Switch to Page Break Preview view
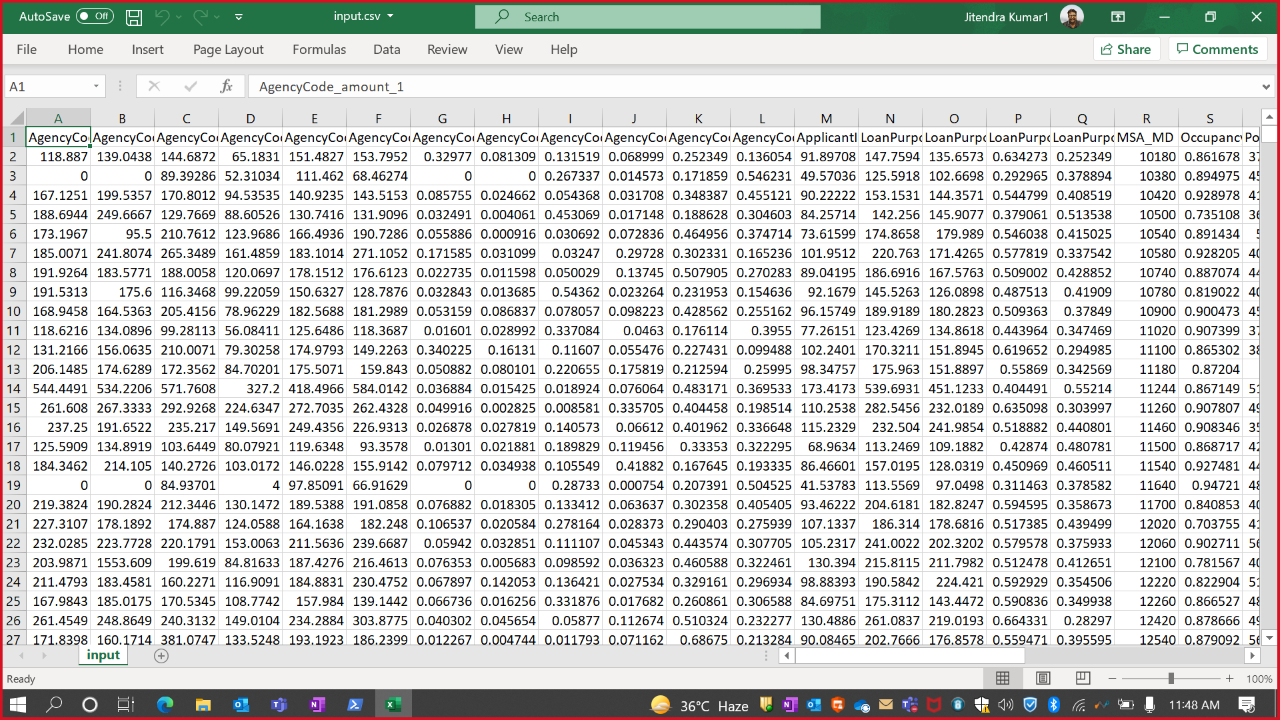Screen dimensions: 1280x720 [x=1082, y=679]
